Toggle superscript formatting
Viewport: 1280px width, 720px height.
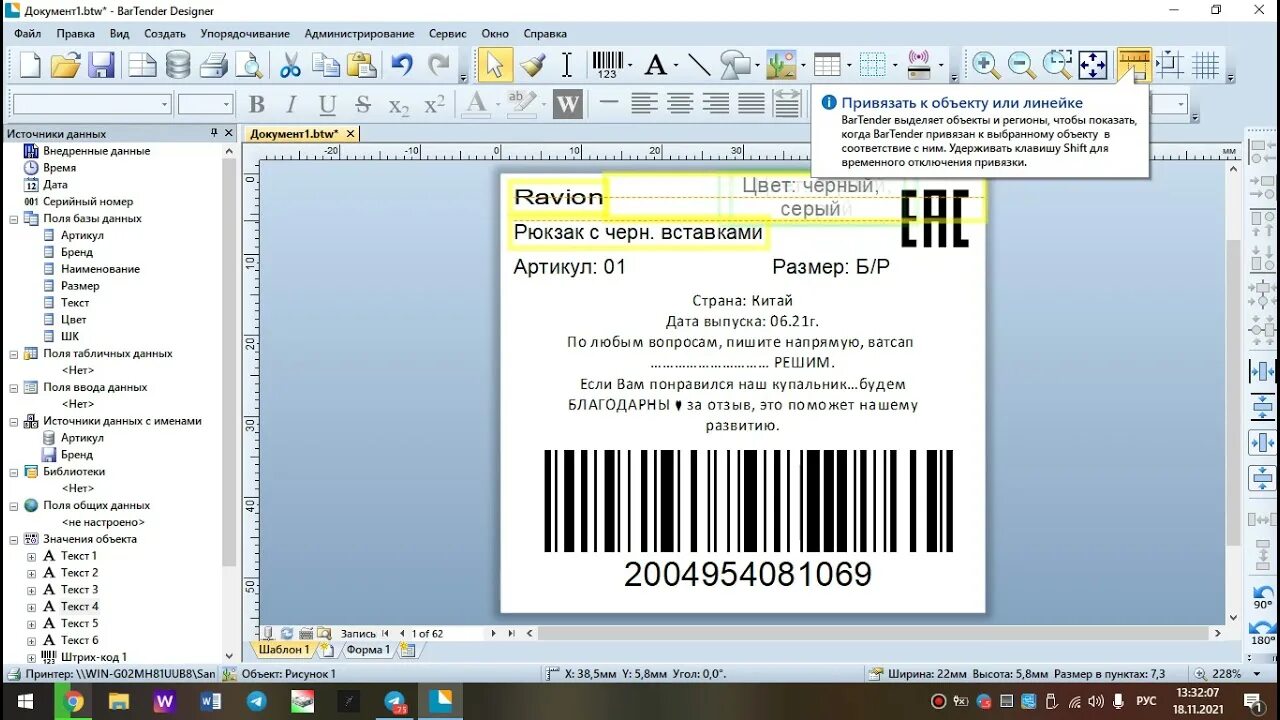(x=434, y=104)
